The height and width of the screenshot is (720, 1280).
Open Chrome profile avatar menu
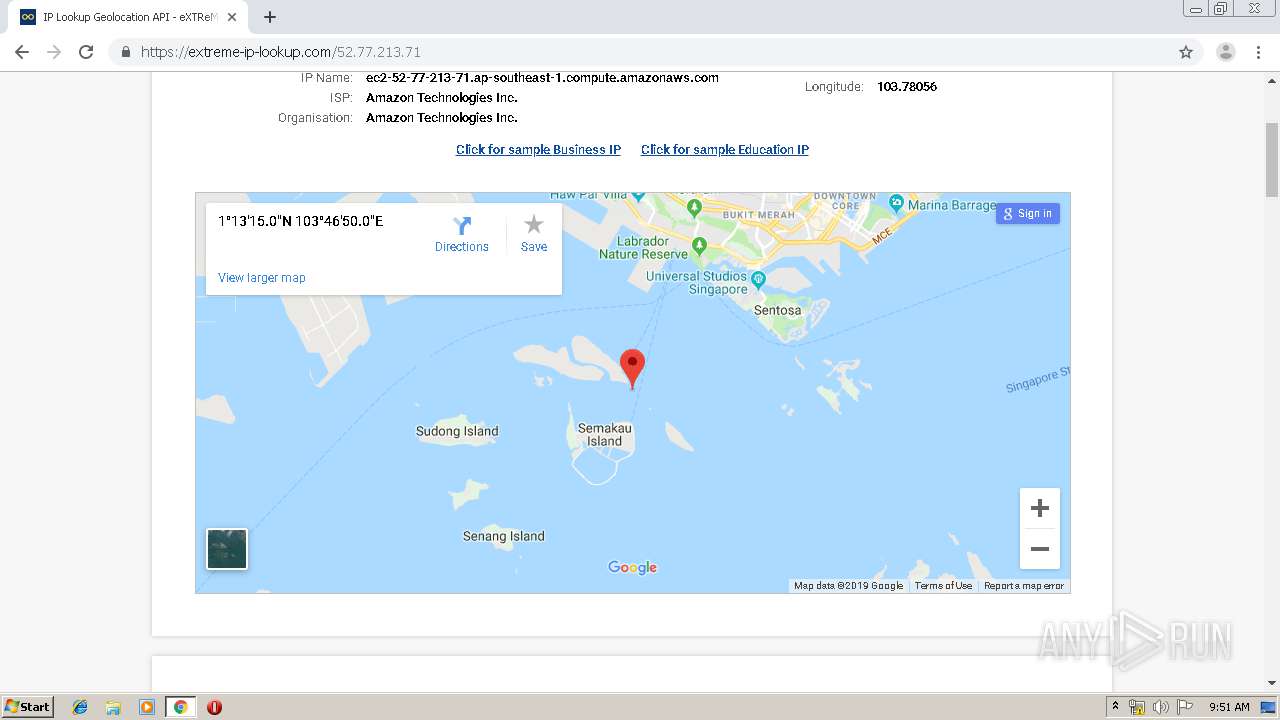1225,52
